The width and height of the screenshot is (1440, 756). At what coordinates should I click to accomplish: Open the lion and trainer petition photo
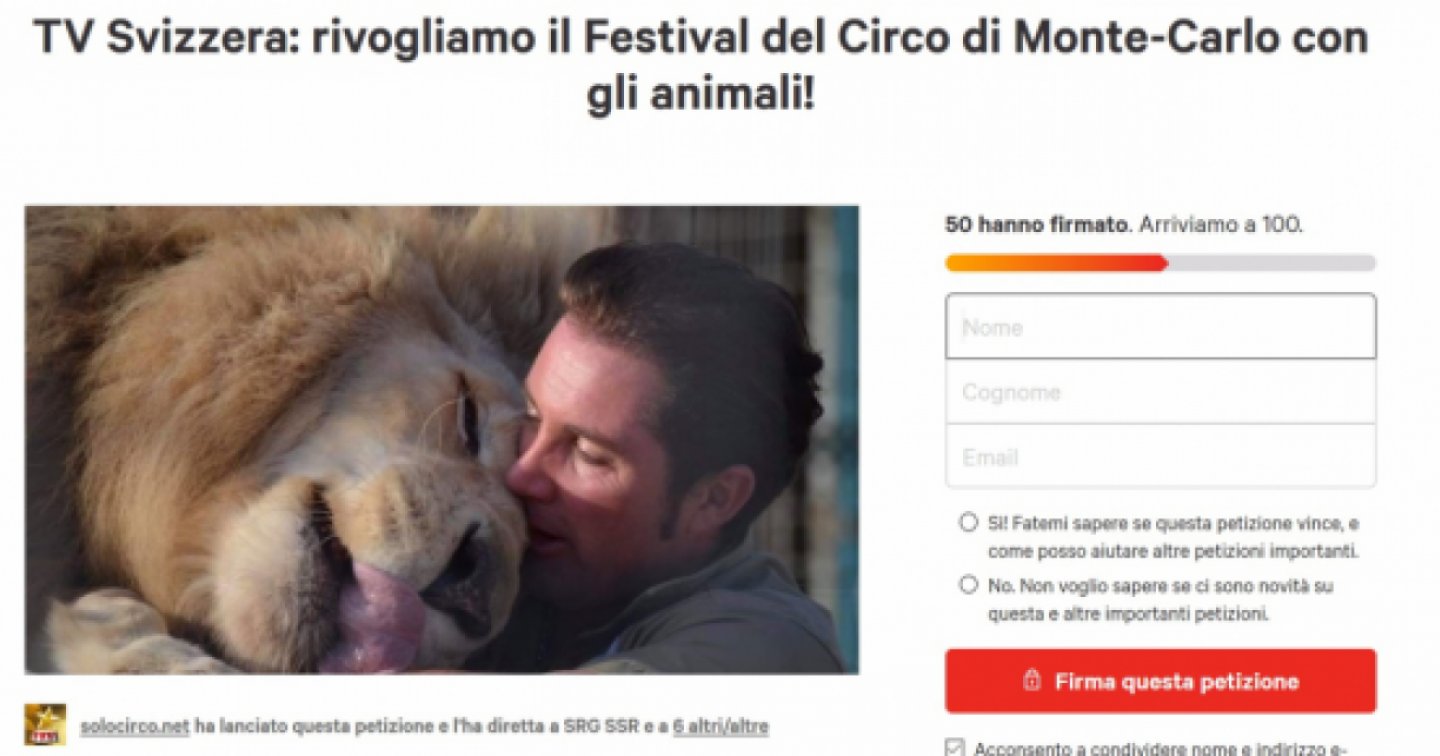(x=441, y=439)
